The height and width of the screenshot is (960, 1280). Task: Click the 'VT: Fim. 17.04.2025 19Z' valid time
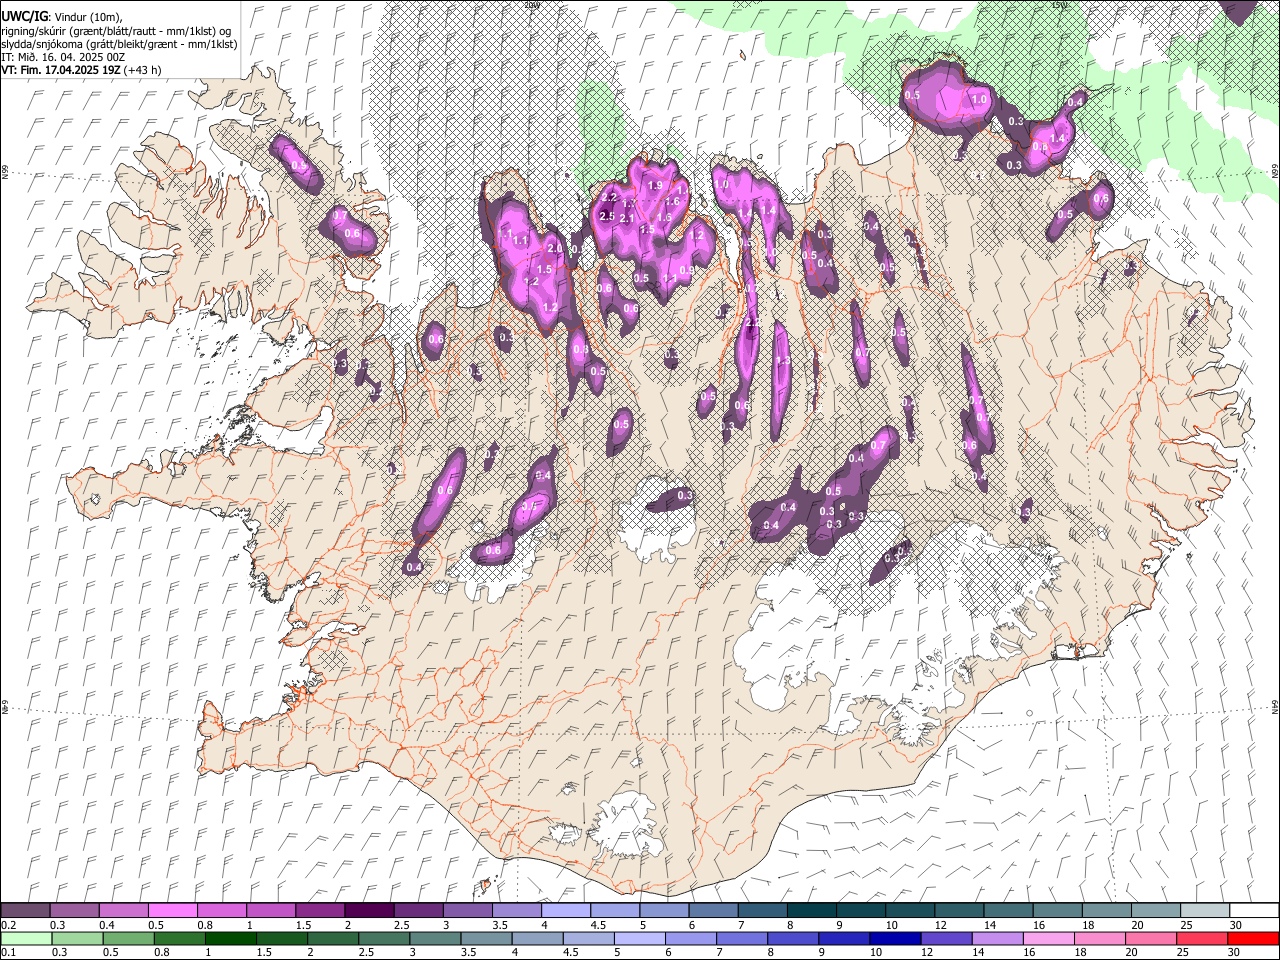pos(61,70)
